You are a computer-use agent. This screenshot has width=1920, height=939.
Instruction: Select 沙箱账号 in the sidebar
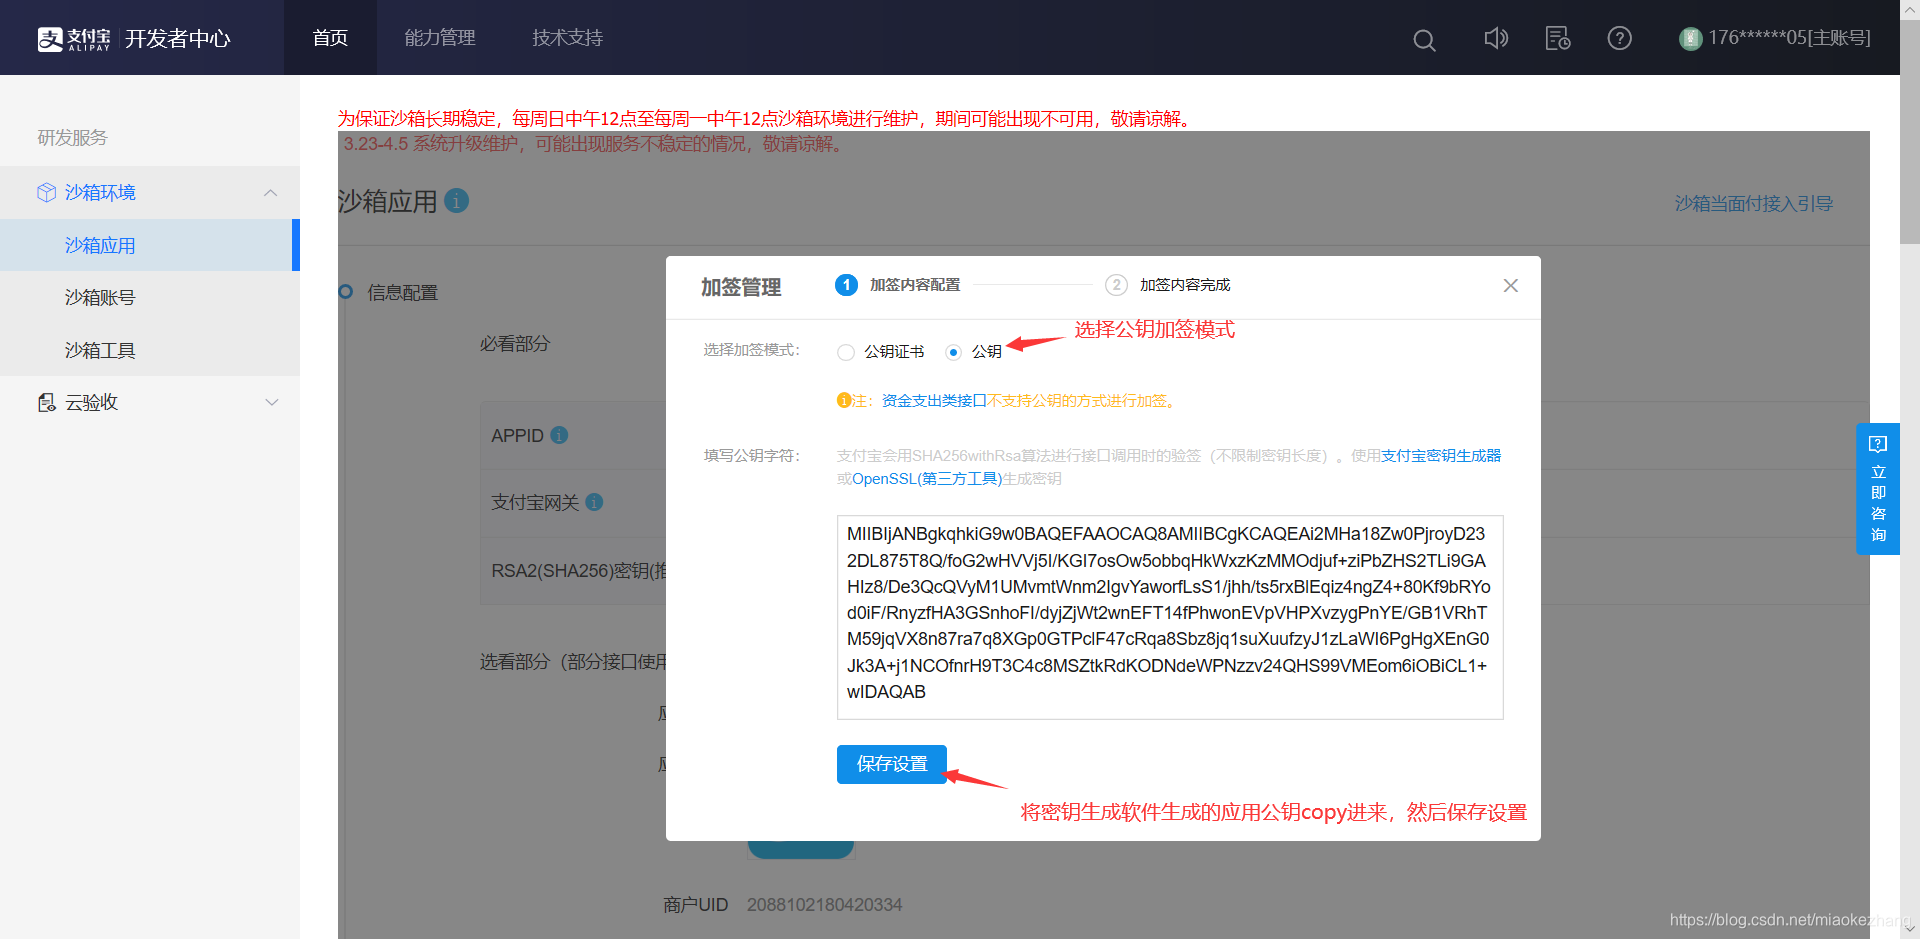(148, 297)
